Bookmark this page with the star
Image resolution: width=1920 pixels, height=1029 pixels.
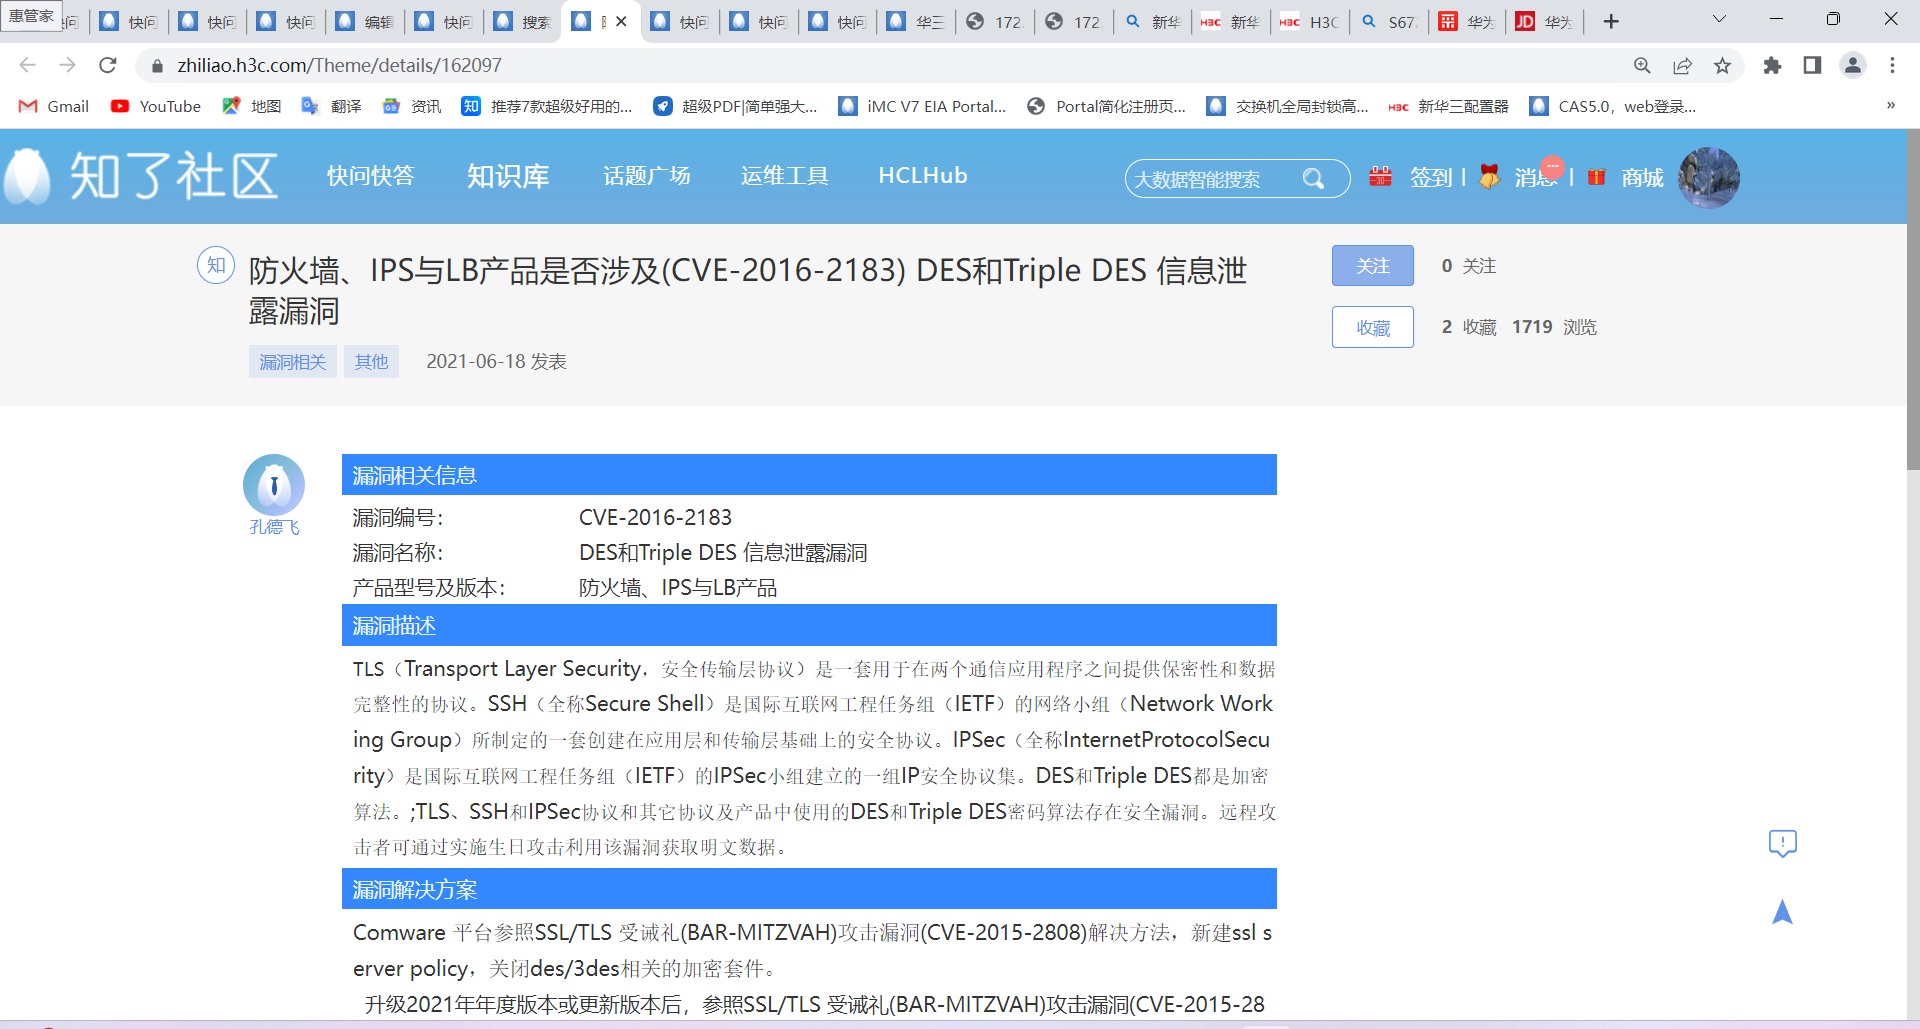(1722, 65)
